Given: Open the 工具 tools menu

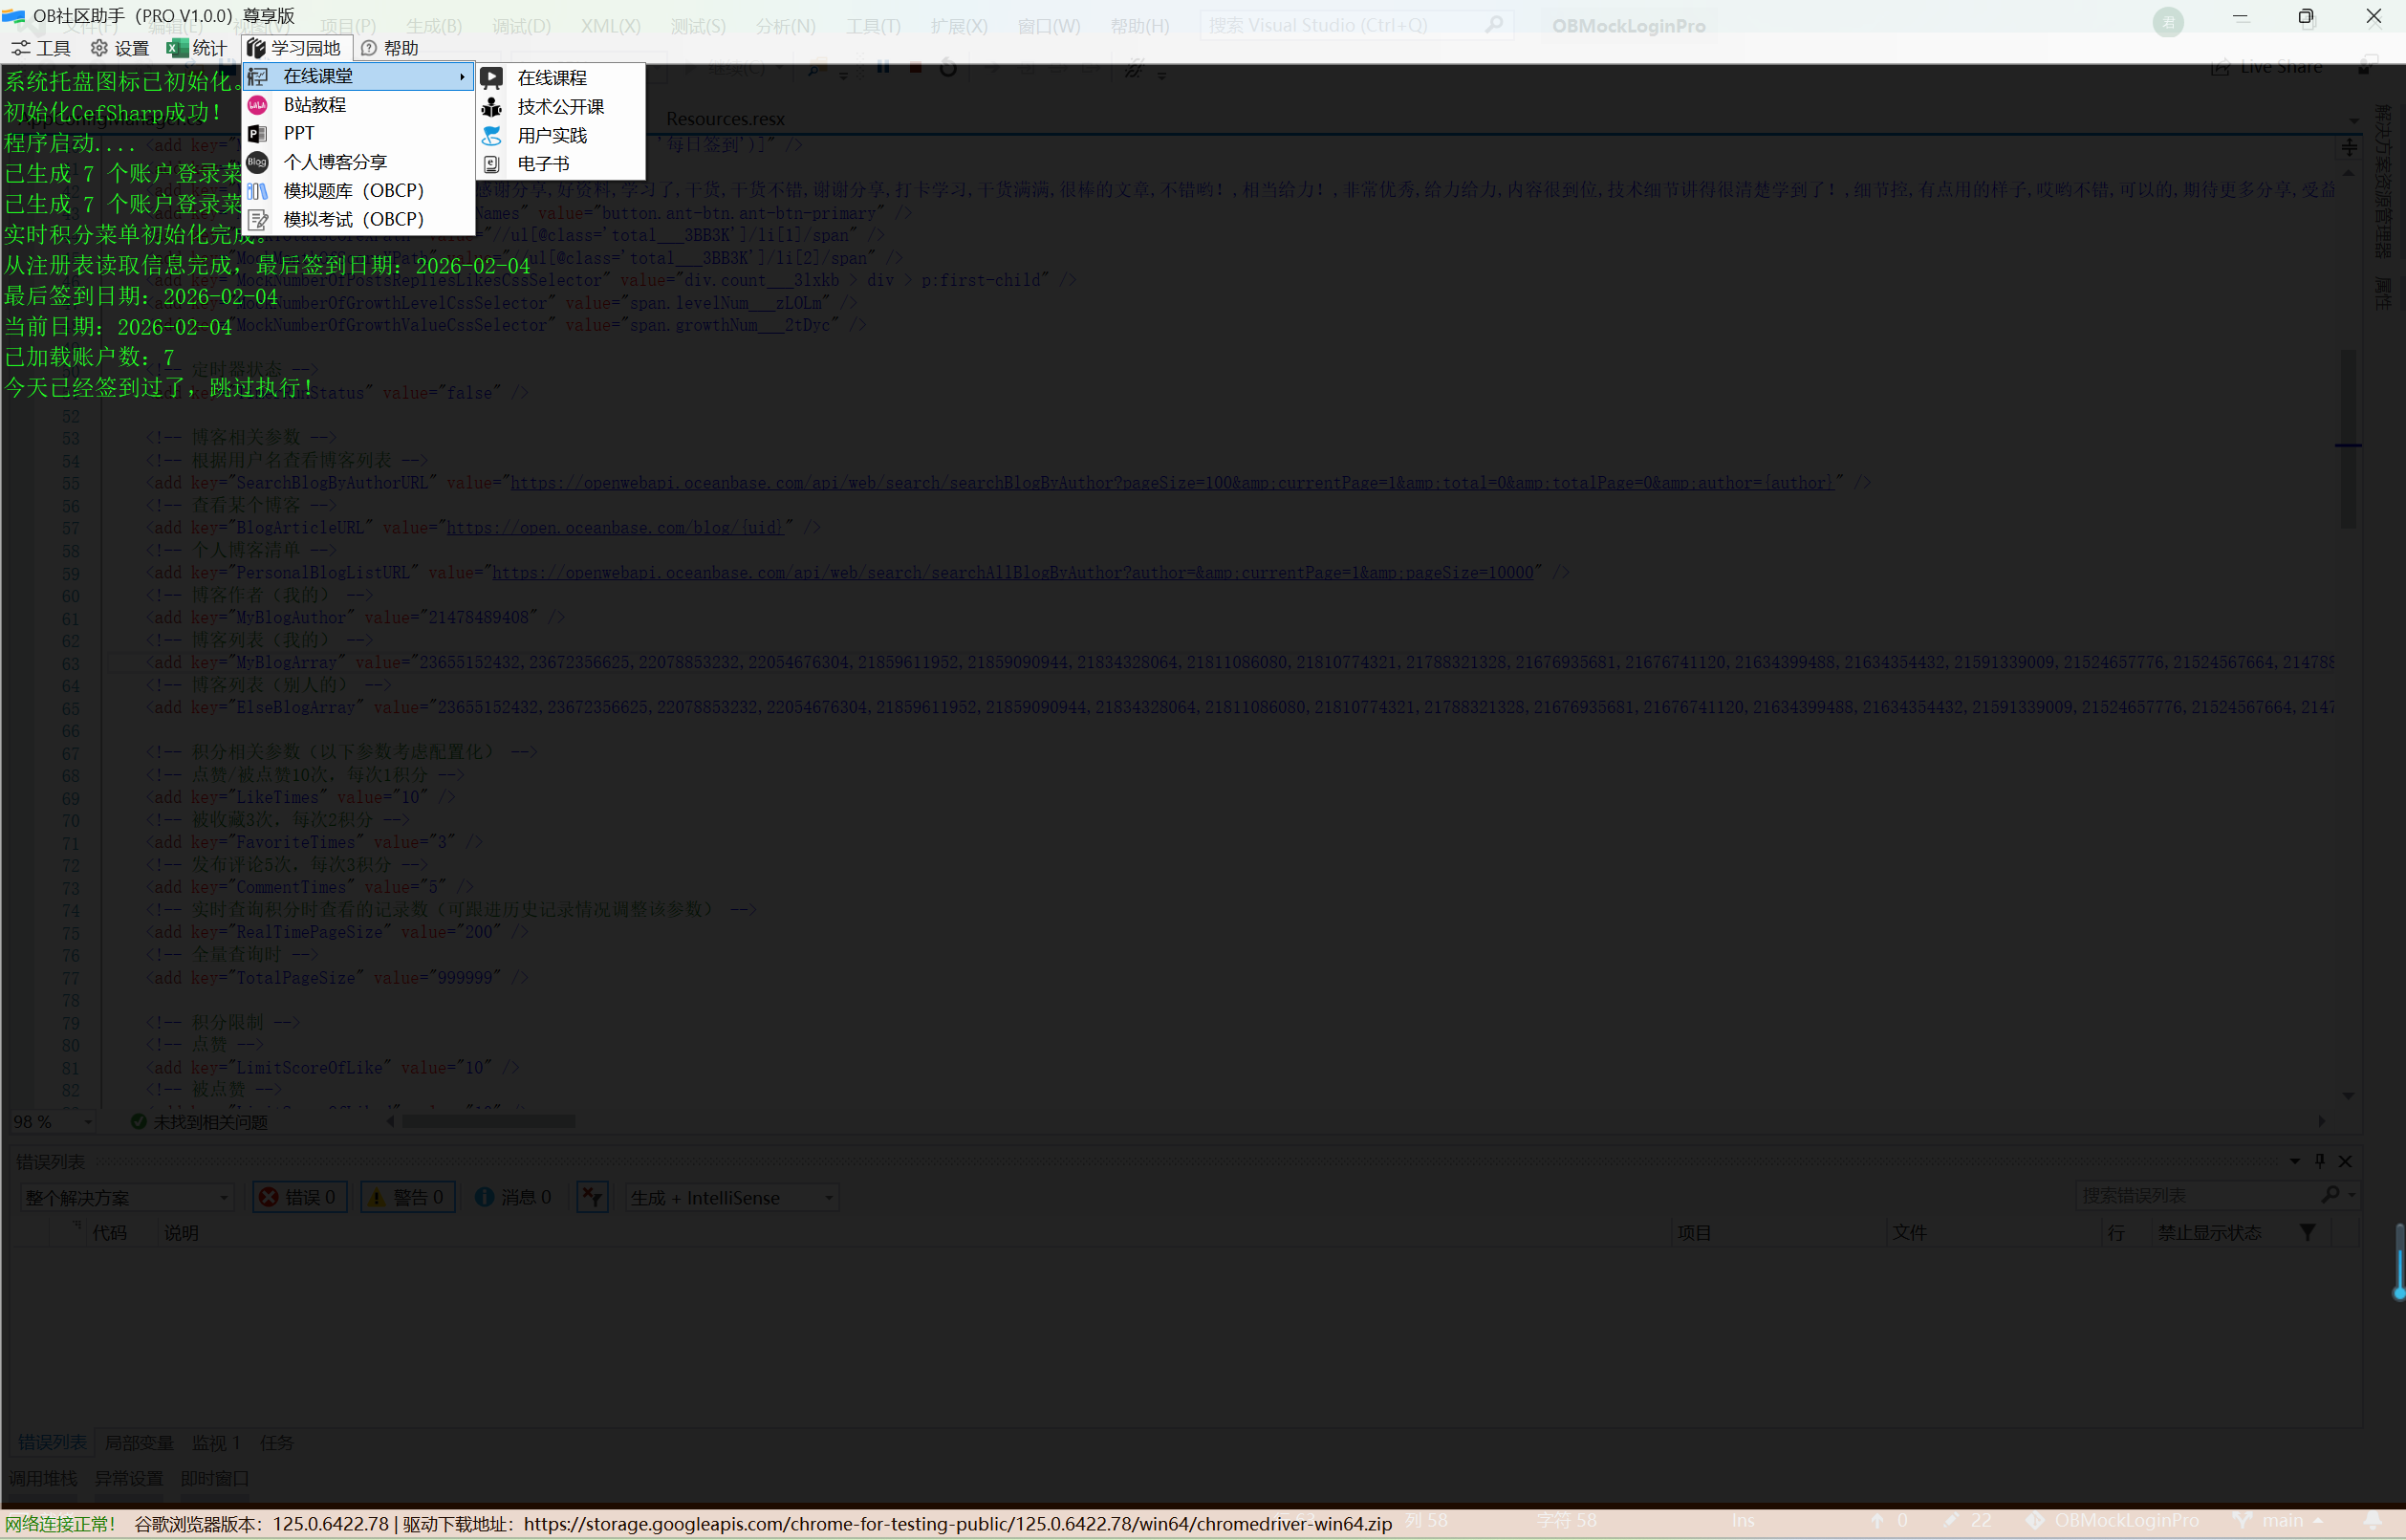Looking at the screenshot, I should 40,48.
